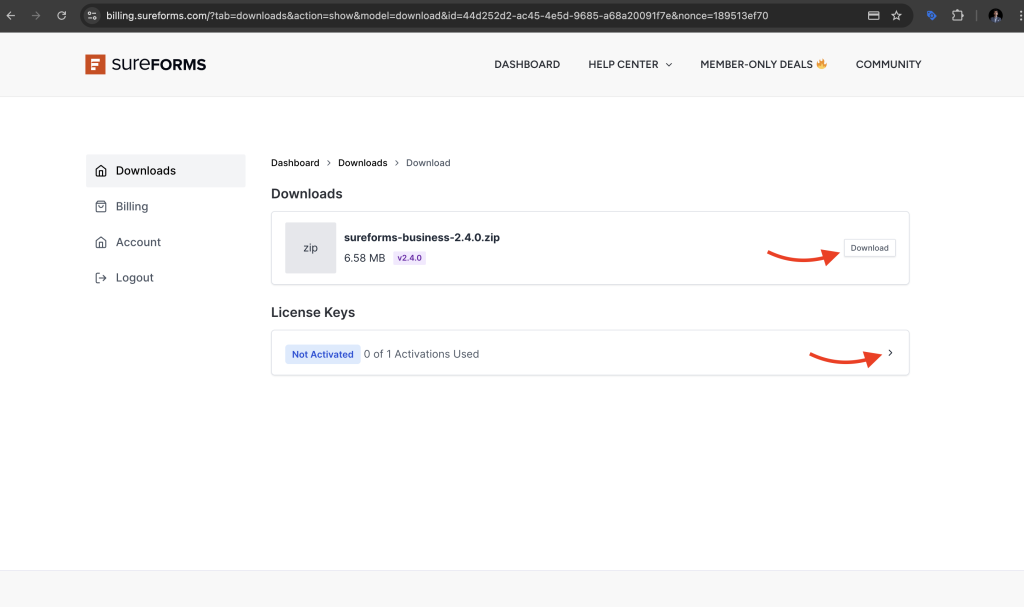Click the SureForms logo
1024x607 pixels.
(146, 64)
